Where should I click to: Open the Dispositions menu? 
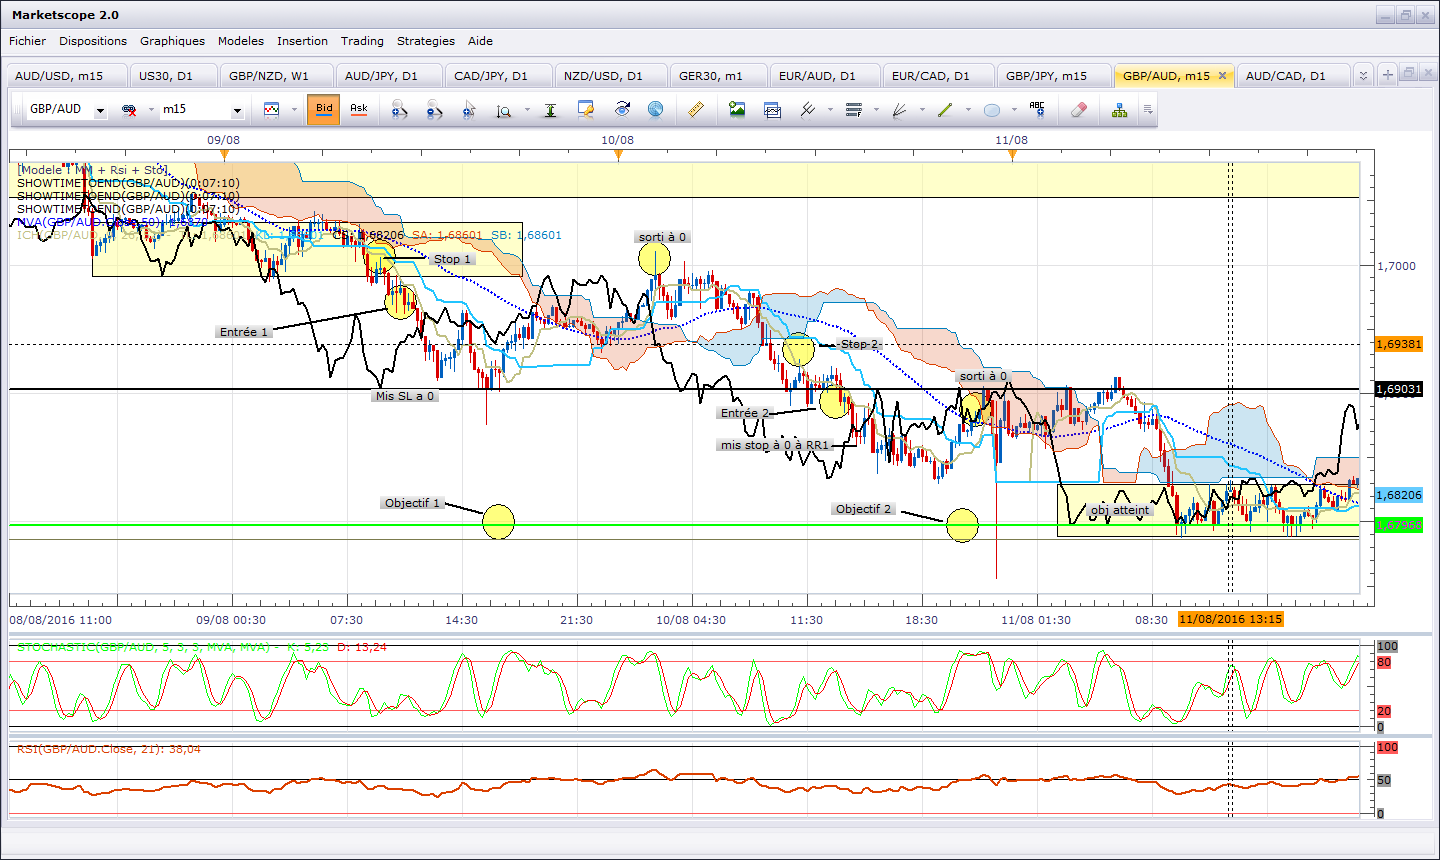(93, 41)
